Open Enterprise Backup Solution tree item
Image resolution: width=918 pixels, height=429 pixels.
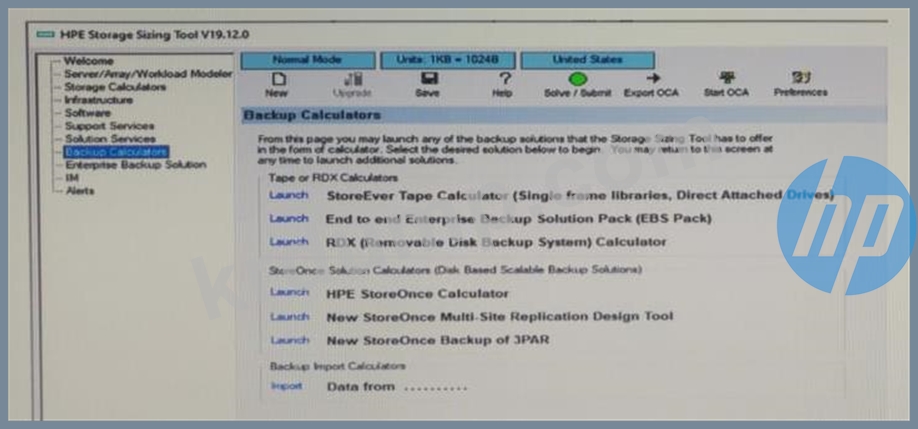click(135, 165)
